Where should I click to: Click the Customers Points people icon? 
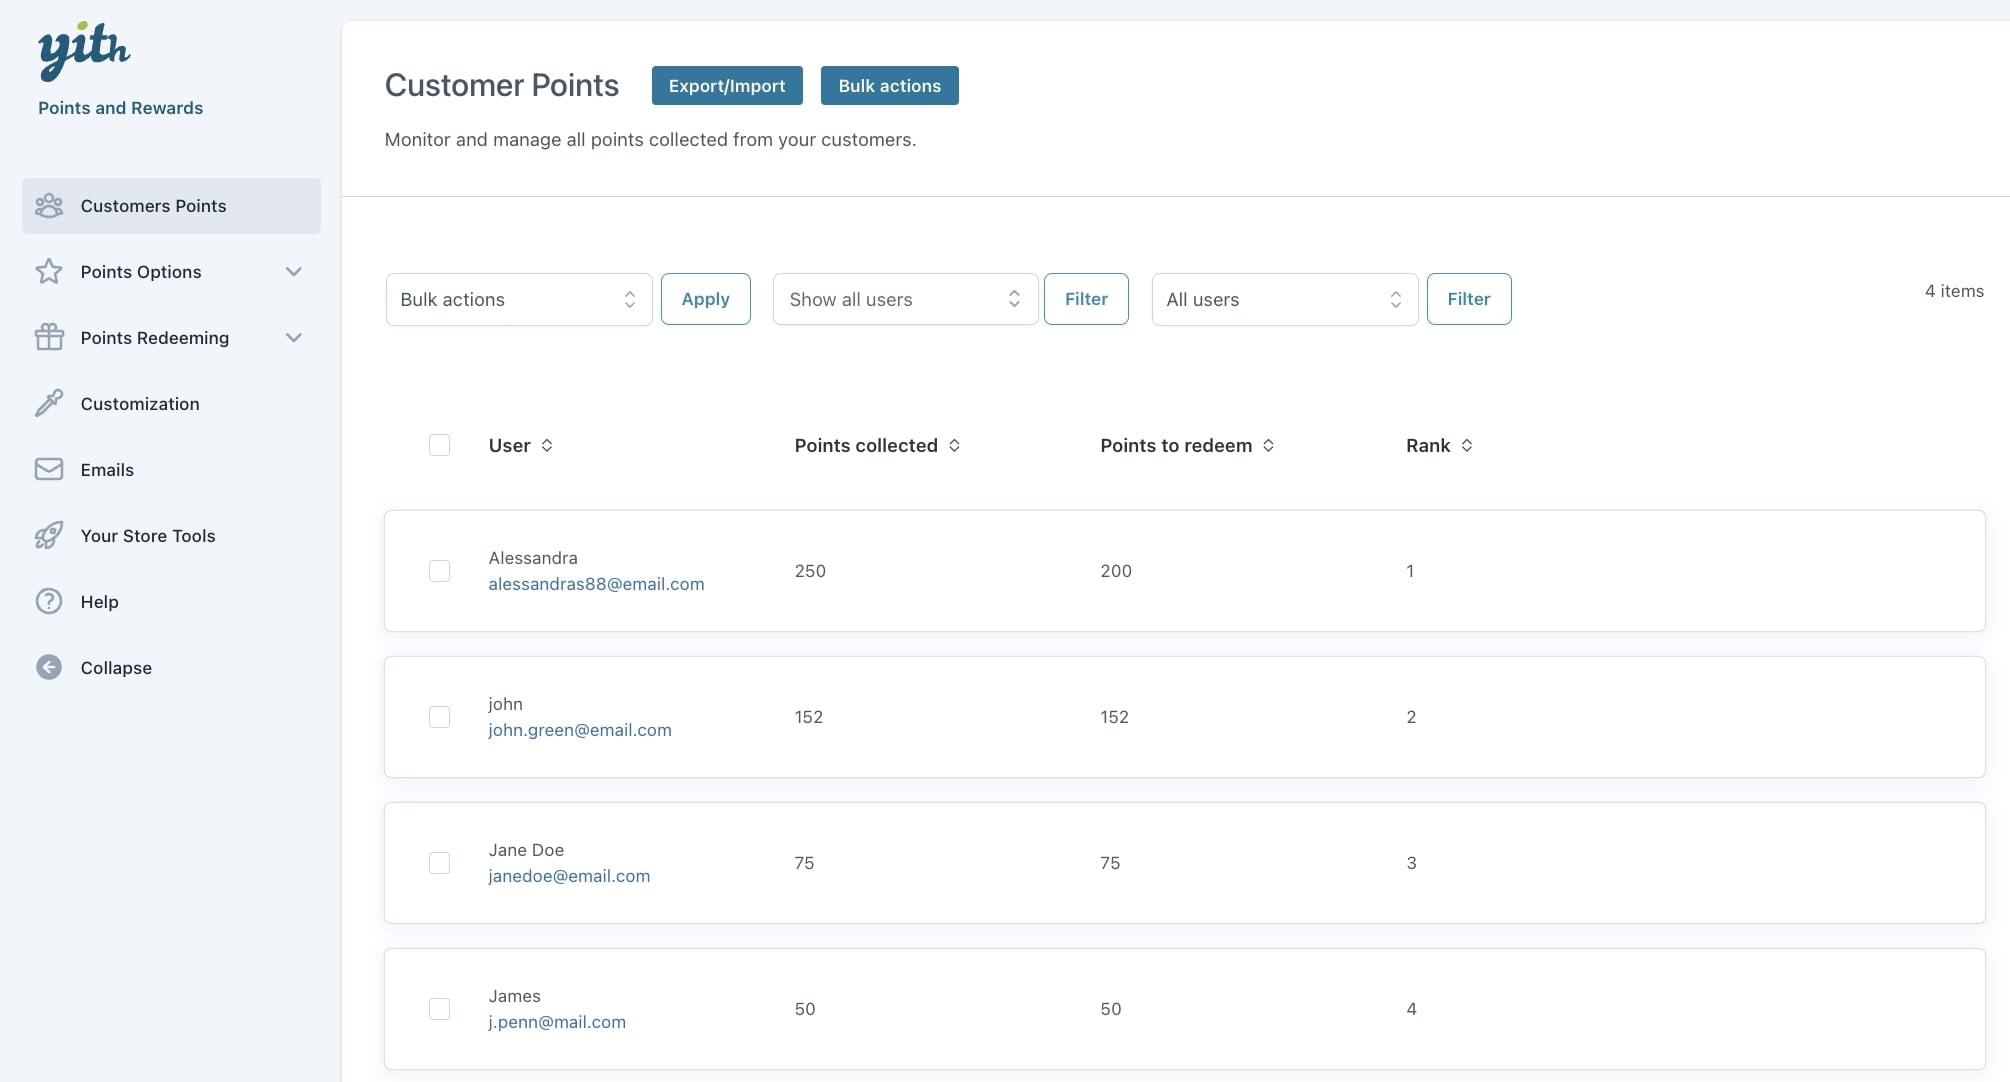click(49, 206)
